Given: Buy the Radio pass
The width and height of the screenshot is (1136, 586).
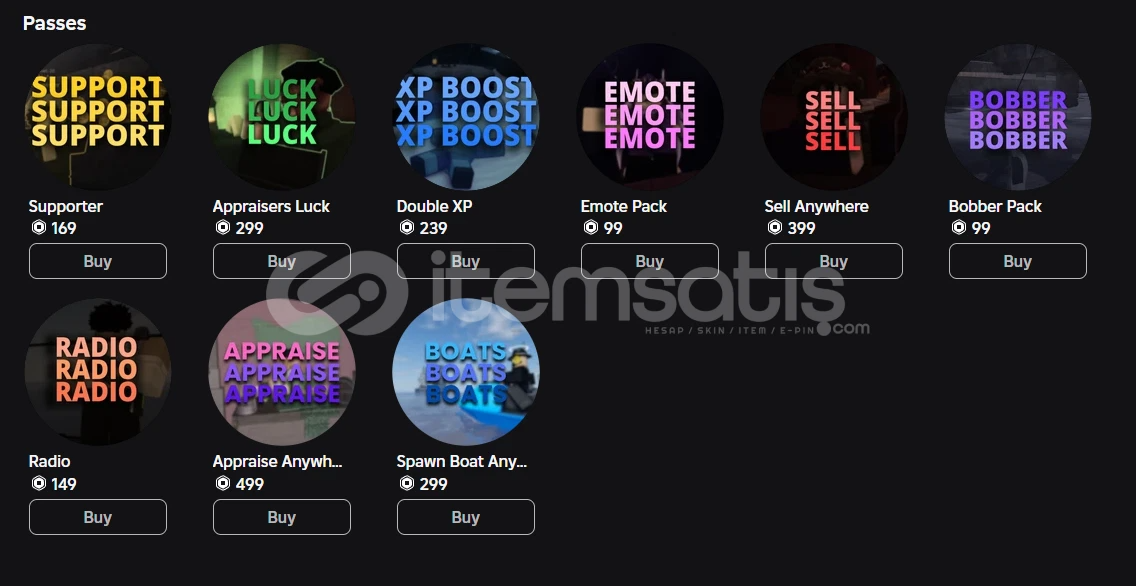Looking at the screenshot, I should tap(98, 516).
